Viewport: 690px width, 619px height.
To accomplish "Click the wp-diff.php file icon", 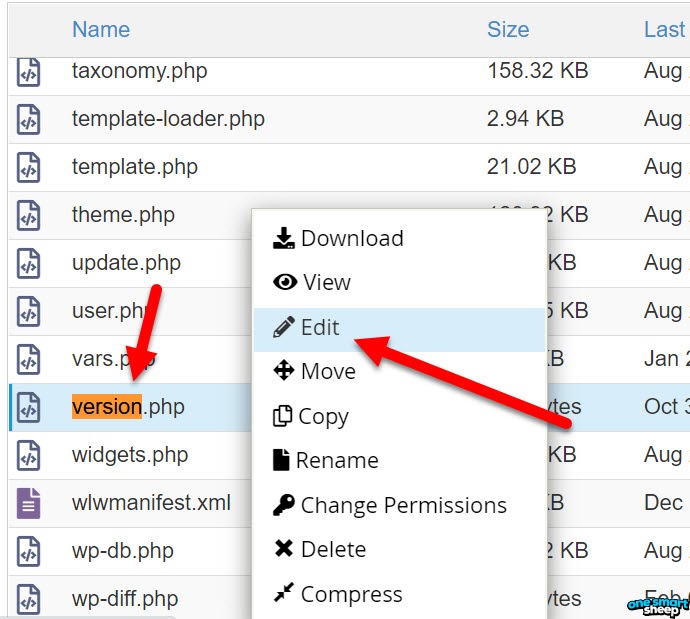I will click(x=29, y=599).
